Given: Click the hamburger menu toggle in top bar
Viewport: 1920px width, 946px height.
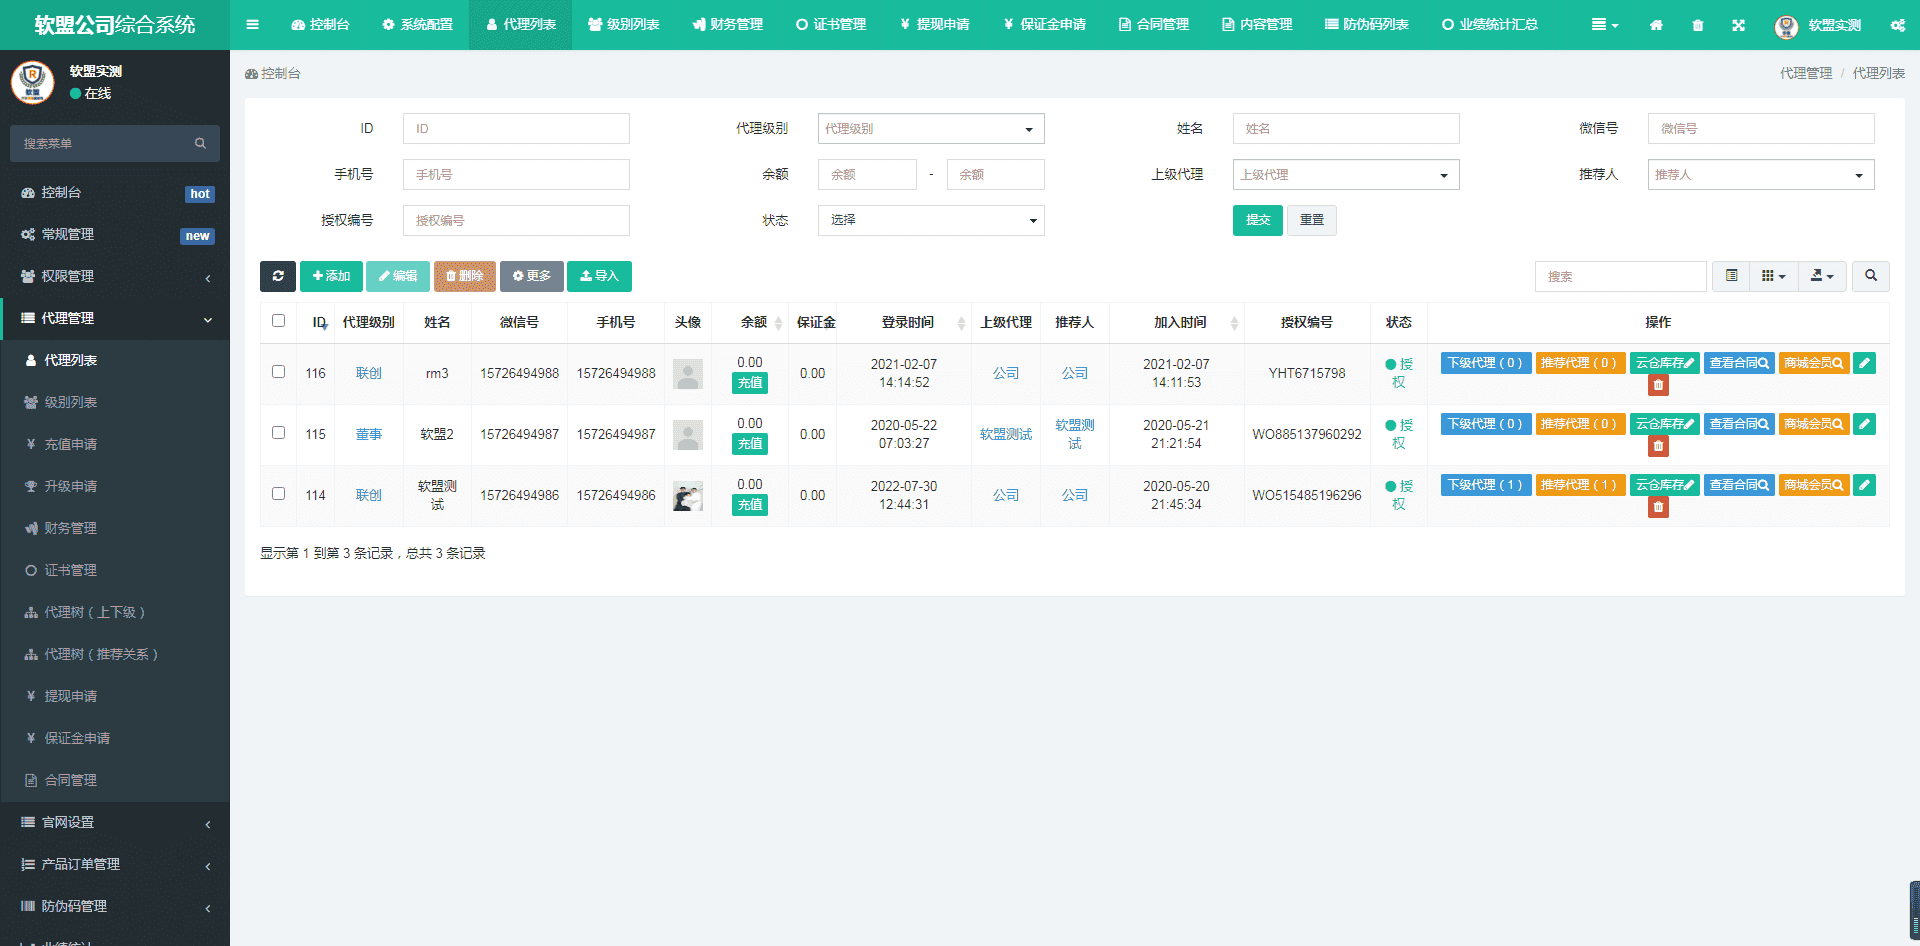Looking at the screenshot, I should (252, 25).
